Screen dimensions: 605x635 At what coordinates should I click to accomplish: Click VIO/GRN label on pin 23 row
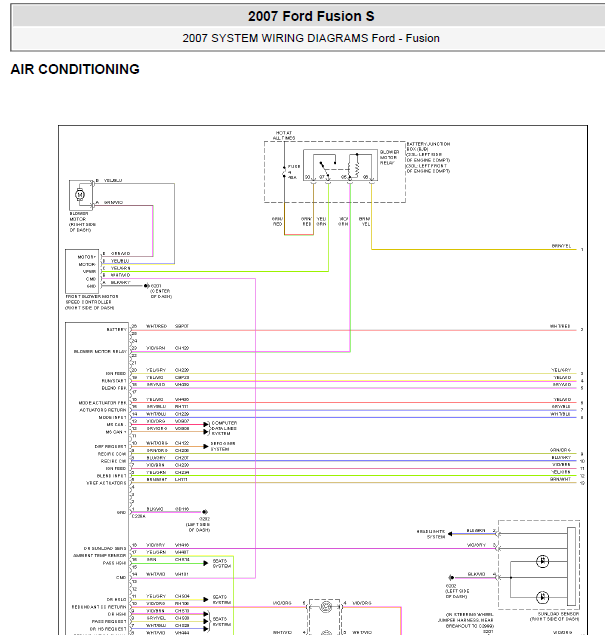pos(156,348)
